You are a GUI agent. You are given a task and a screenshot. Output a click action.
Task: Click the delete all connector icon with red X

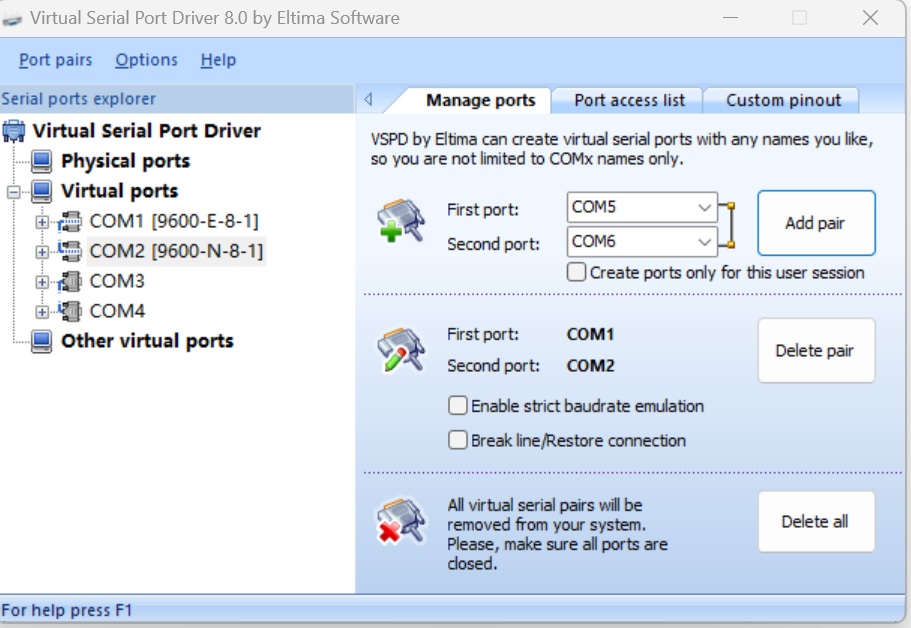401,521
